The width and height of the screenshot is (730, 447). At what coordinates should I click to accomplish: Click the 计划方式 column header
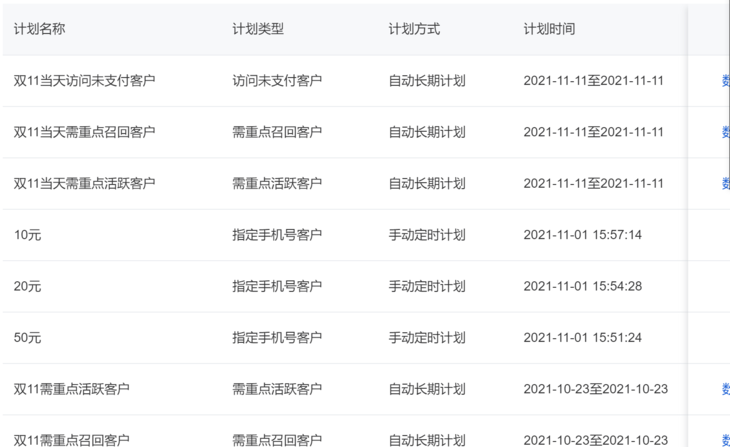pyautogui.click(x=414, y=29)
